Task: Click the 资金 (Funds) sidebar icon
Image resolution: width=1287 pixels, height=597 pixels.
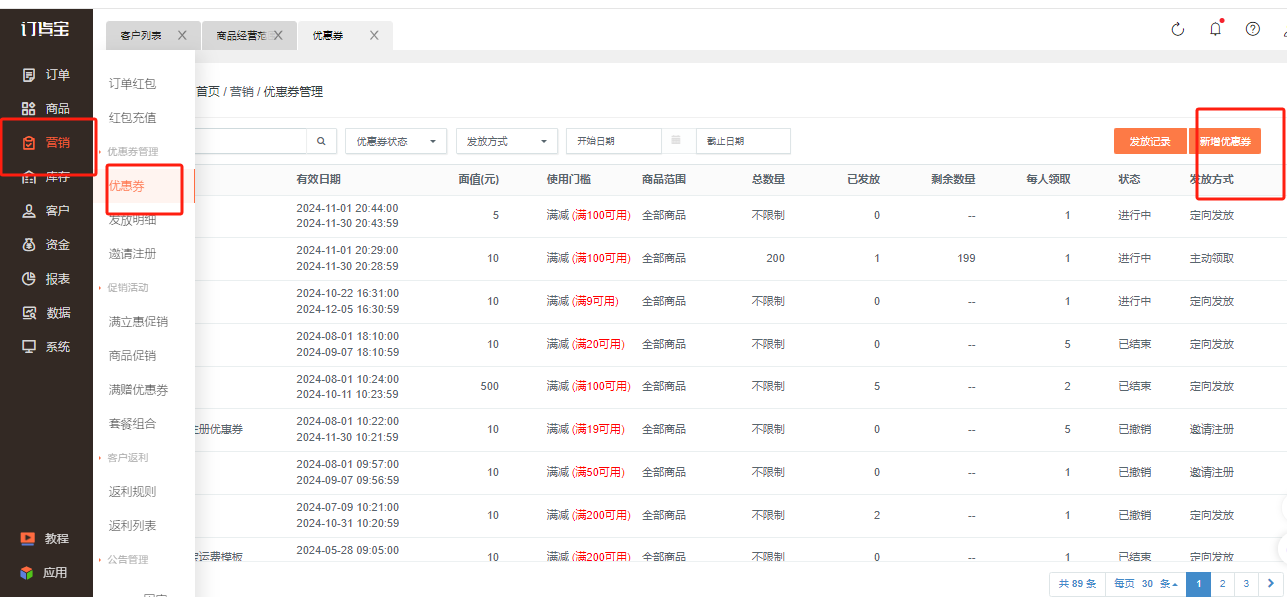Action: [30, 245]
